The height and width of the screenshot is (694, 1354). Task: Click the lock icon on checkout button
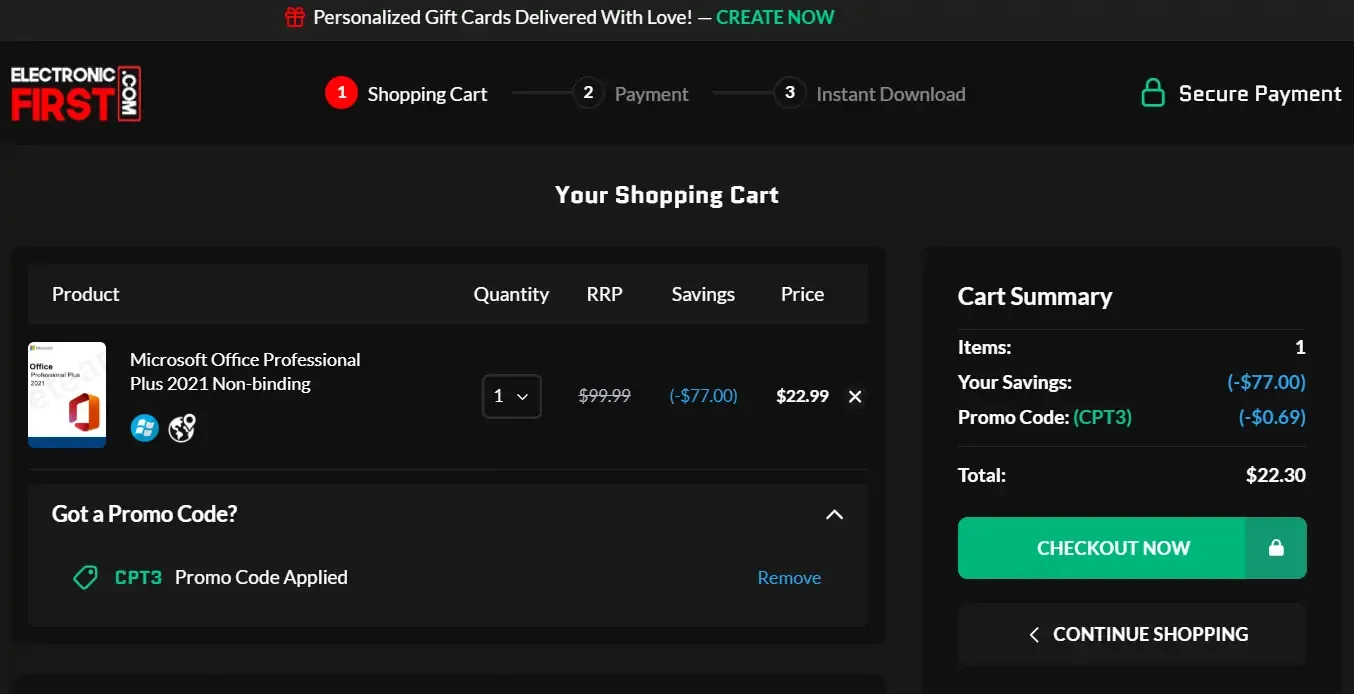point(1275,548)
